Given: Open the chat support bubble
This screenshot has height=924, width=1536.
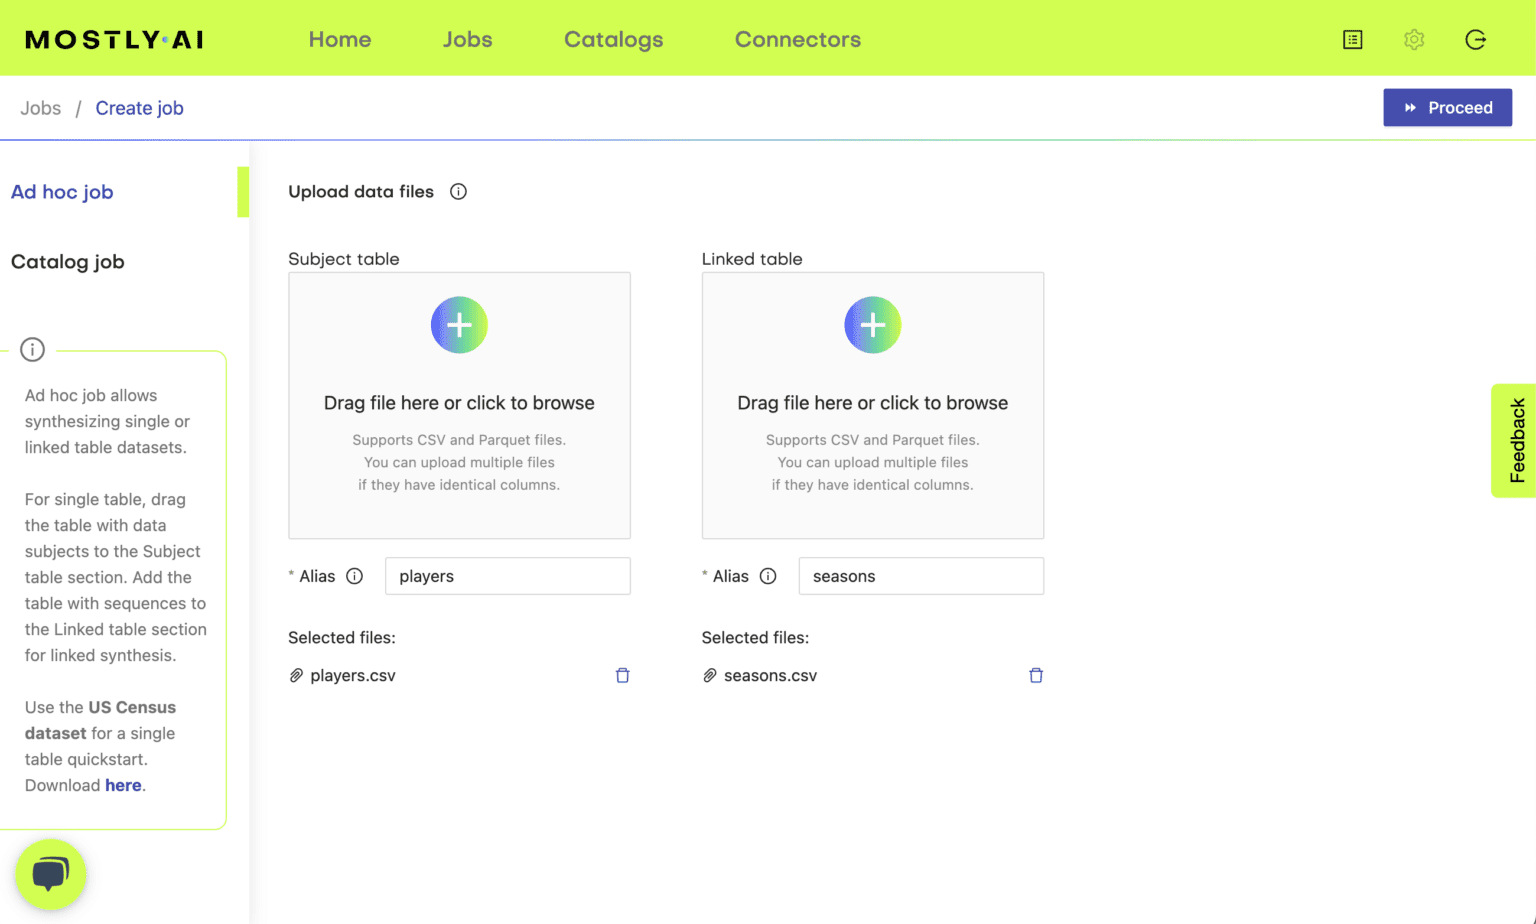Looking at the screenshot, I should pyautogui.click(x=50, y=874).
